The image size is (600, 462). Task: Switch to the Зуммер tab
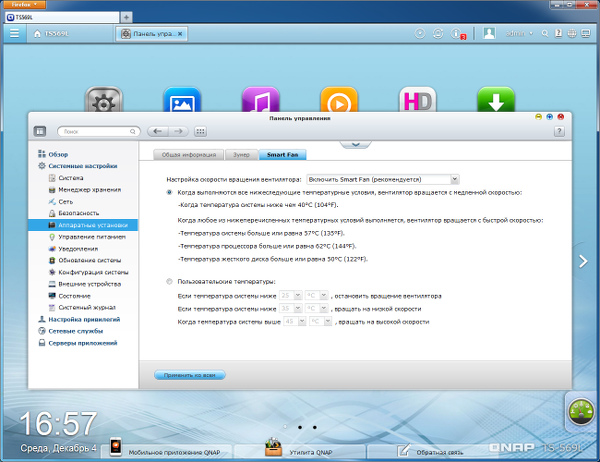click(241, 155)
